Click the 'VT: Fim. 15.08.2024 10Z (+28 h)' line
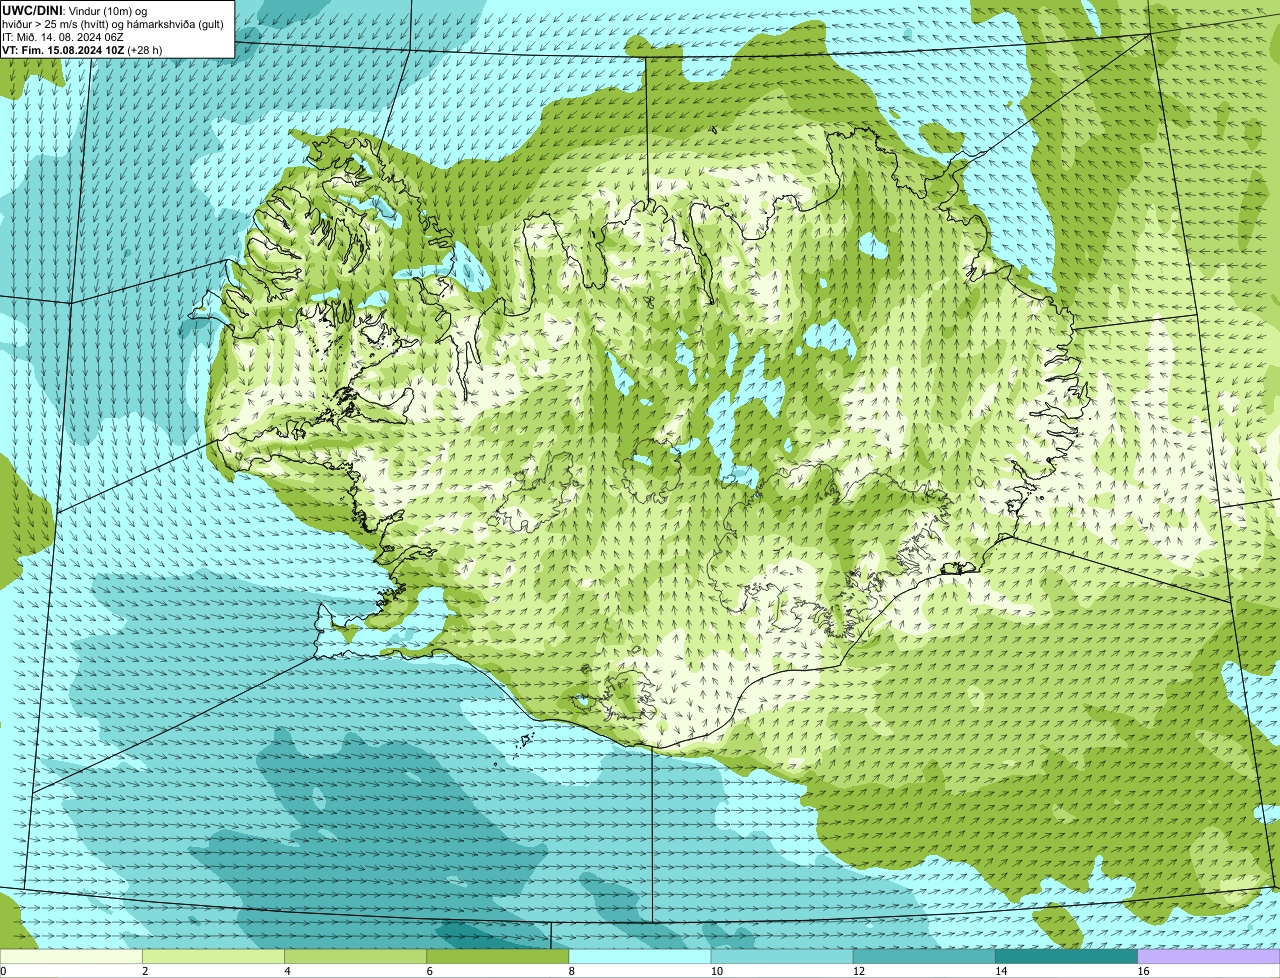Image resolution: width=1280 pixels, height=978 pixels. pyautogui.click(x=82, y=50)
